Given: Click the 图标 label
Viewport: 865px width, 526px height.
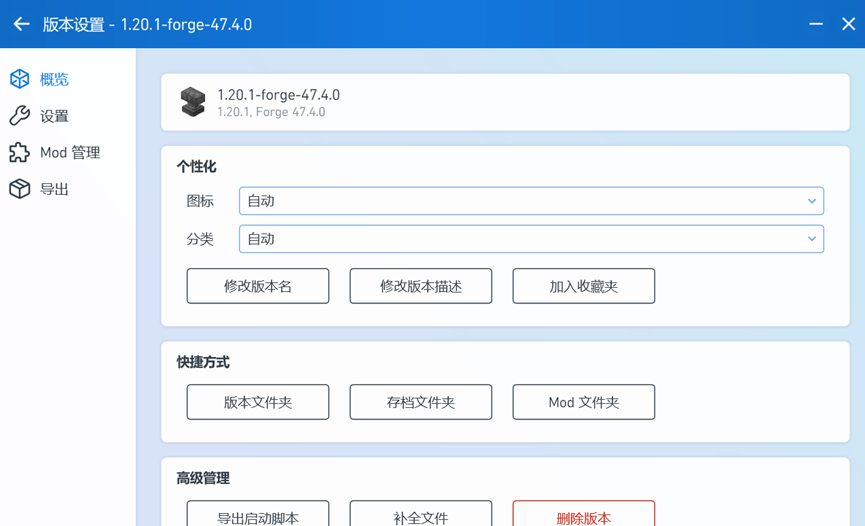Looking at the screenshot, I should [200, 201].
